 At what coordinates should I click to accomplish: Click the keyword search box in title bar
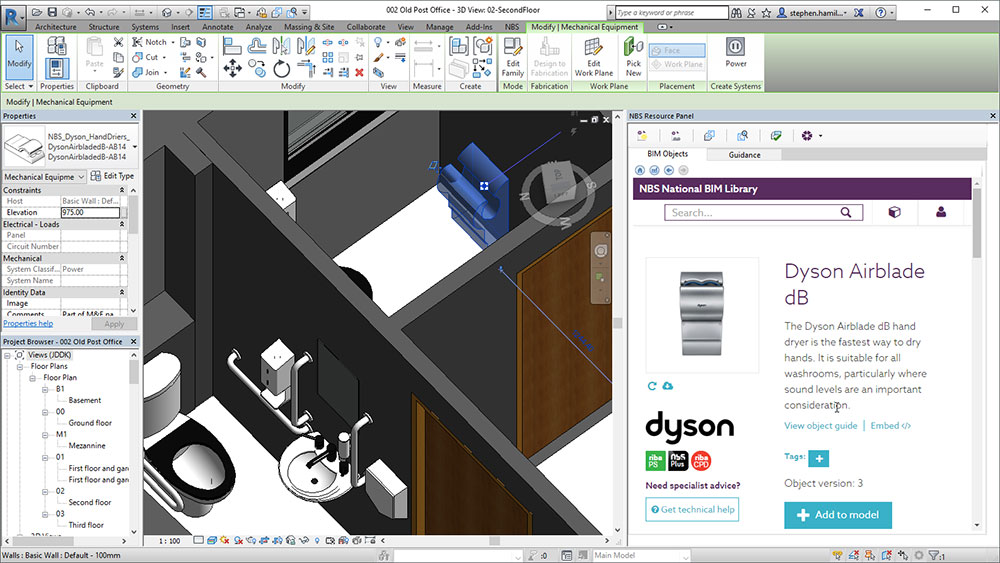[672, 12]
